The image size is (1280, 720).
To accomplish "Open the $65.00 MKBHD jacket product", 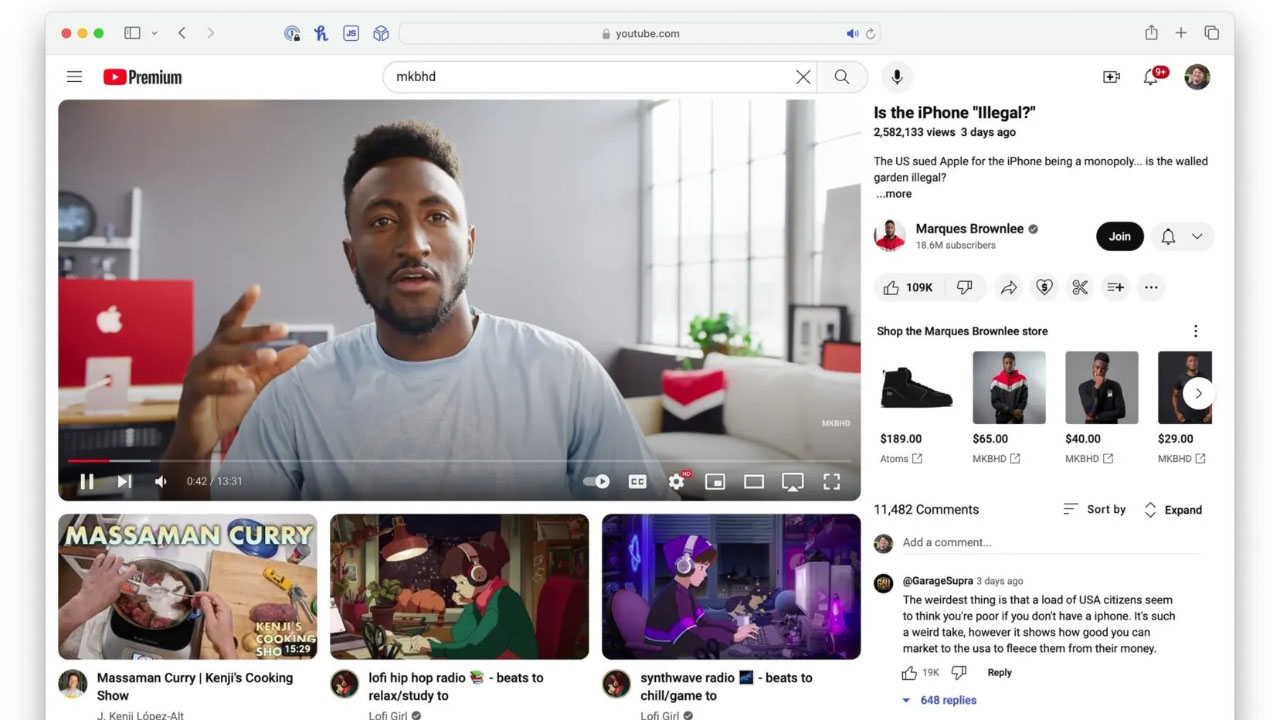I will coord(1009,387).
